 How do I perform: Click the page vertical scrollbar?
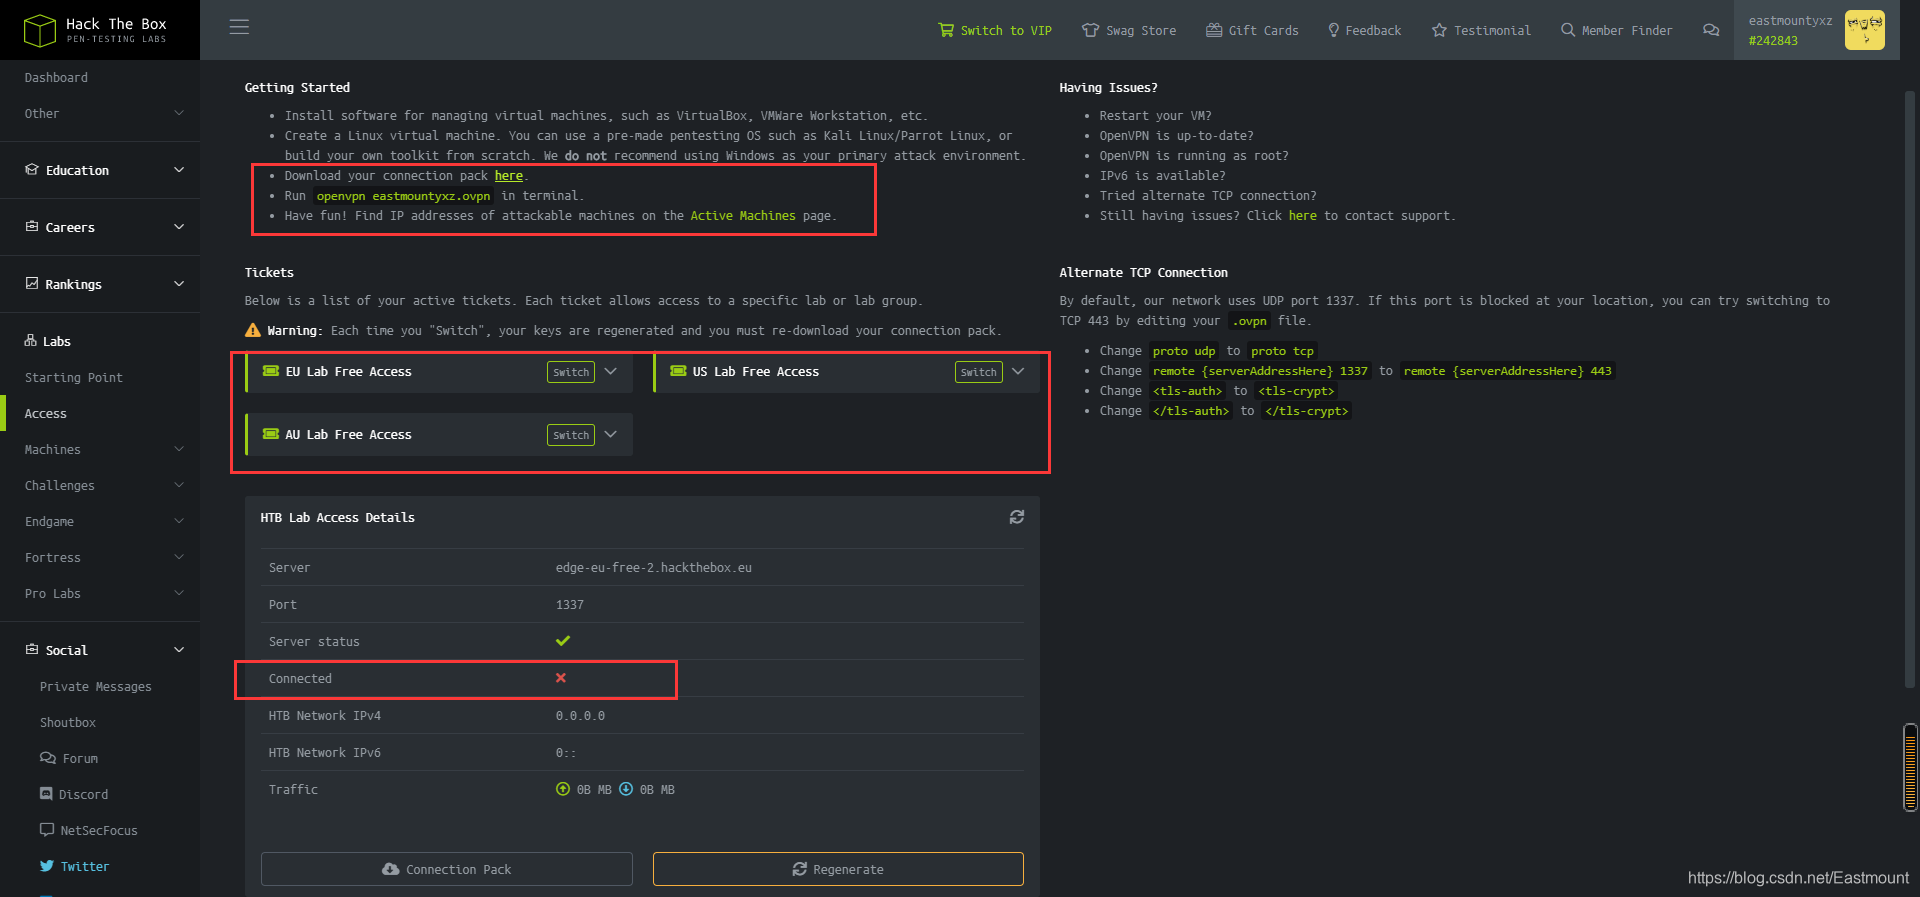point(1910,388)
